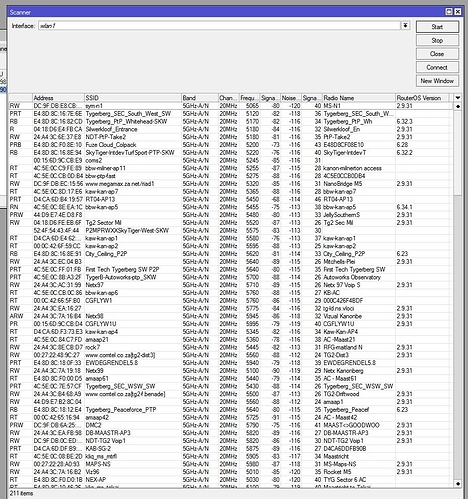Sort by Band column header
The height and width of the screenshot is (499, 468).
pyautogui.click(x=199, y=98)
